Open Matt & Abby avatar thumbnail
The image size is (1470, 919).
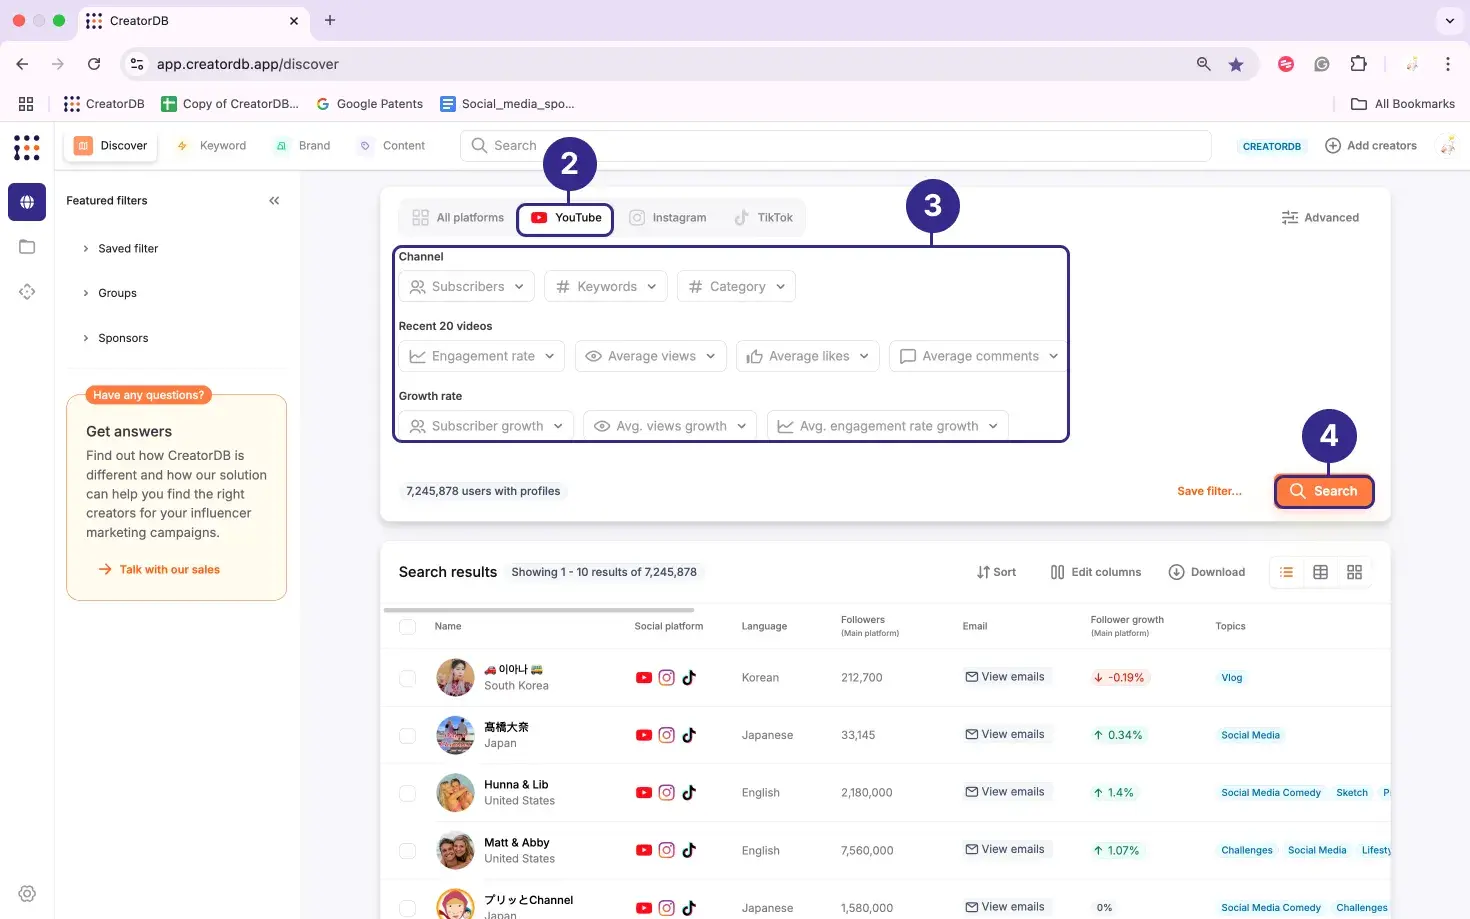point(455,851)
